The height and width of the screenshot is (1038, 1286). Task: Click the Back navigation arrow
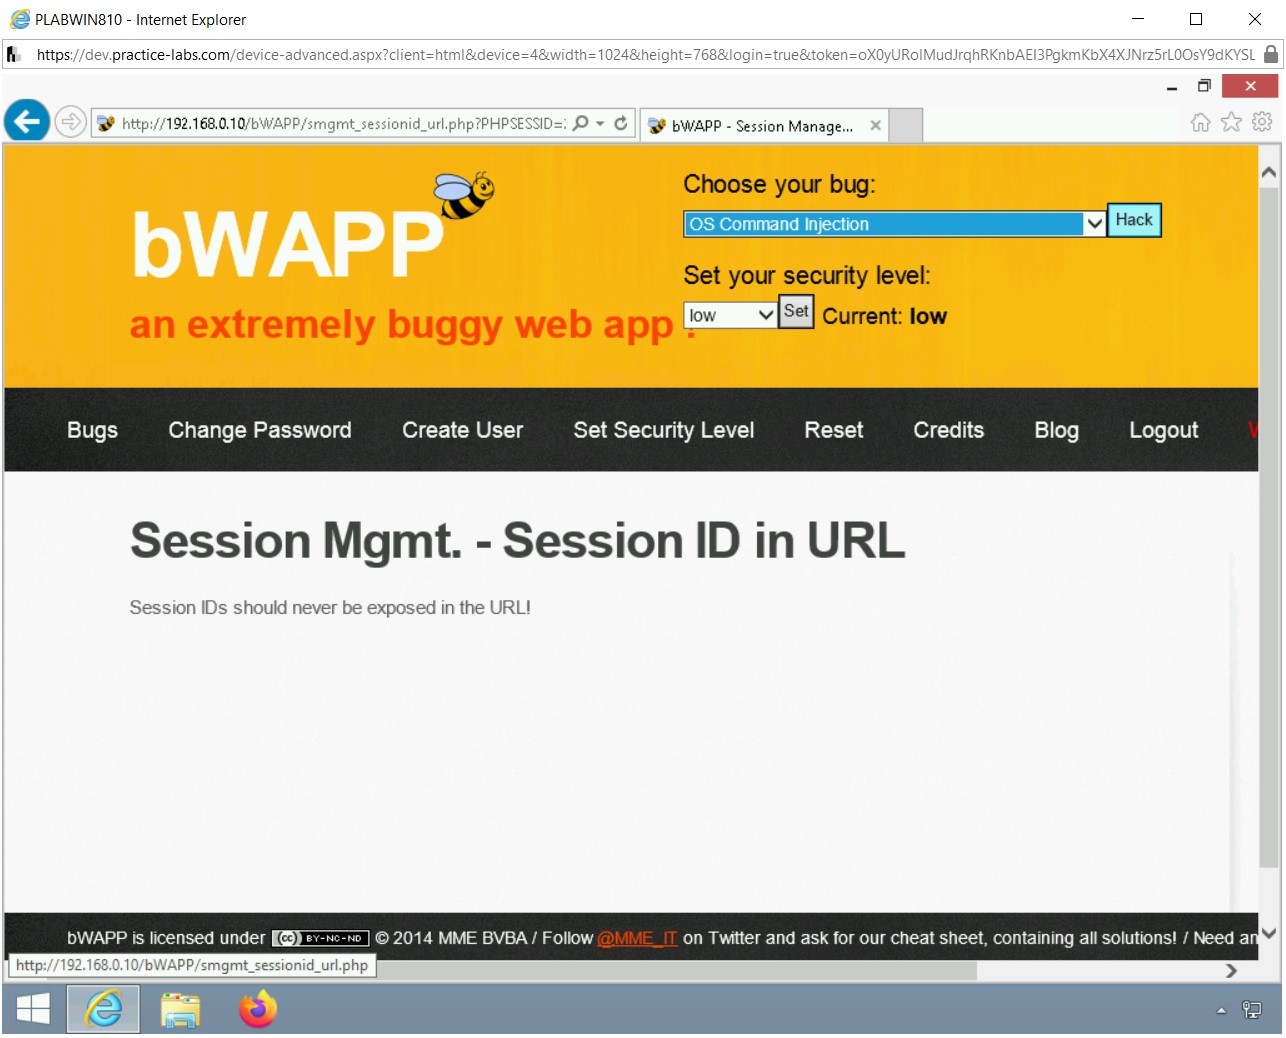coord(26,121)
